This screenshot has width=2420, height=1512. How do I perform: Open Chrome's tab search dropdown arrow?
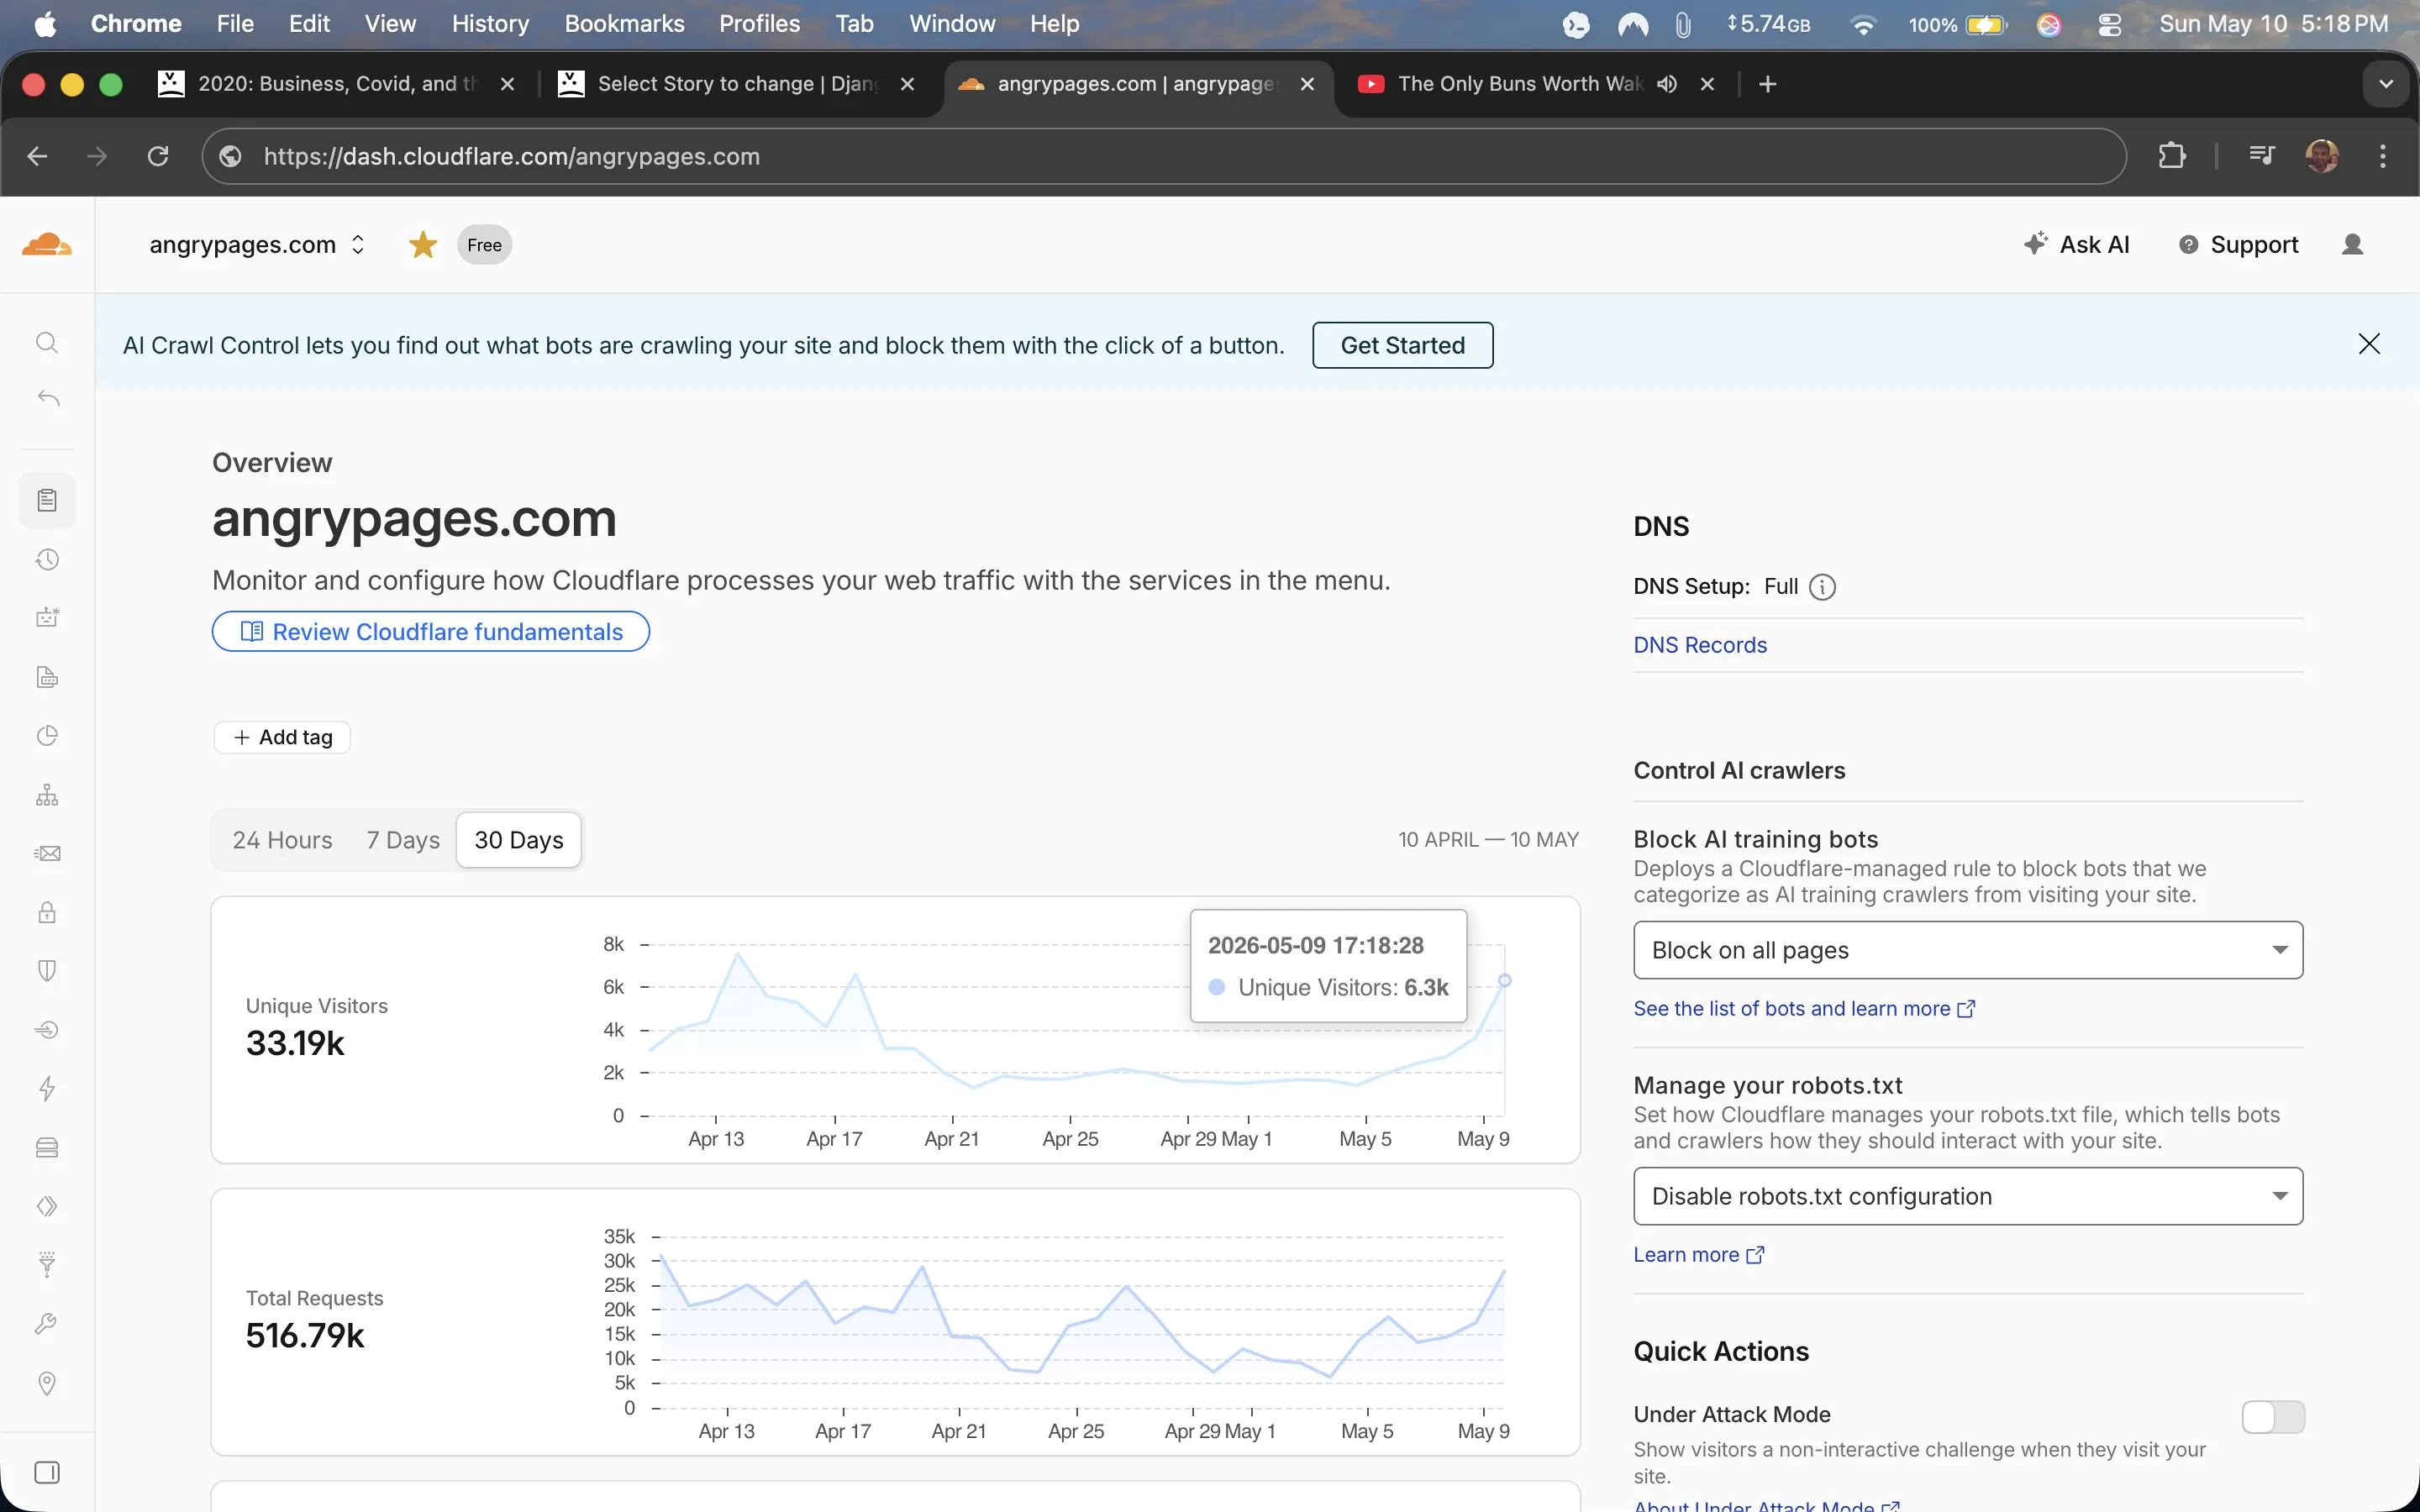click(2386, 84)
